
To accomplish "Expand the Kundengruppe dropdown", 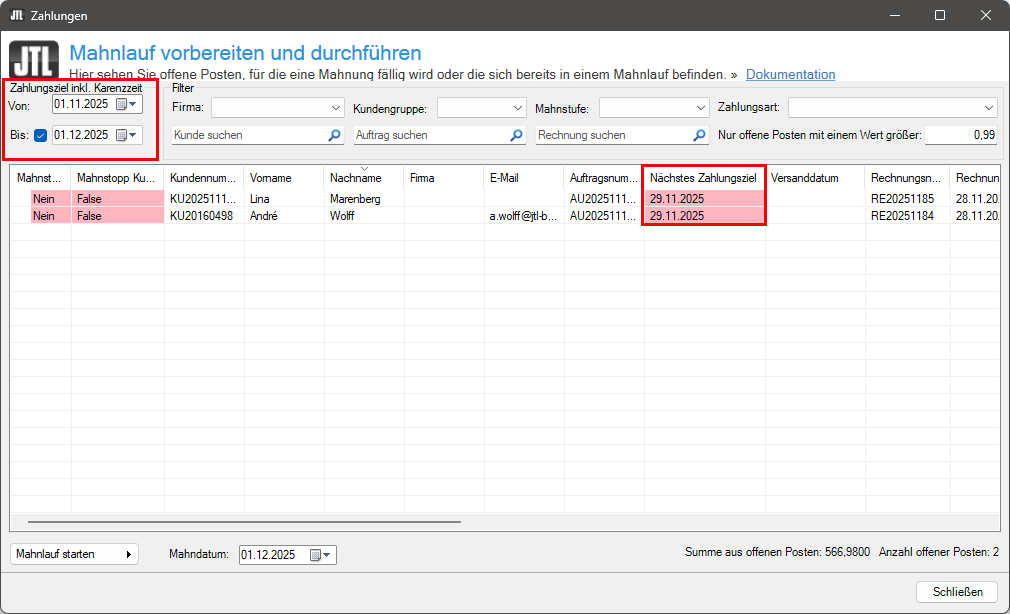I will (x=517, y=107).
